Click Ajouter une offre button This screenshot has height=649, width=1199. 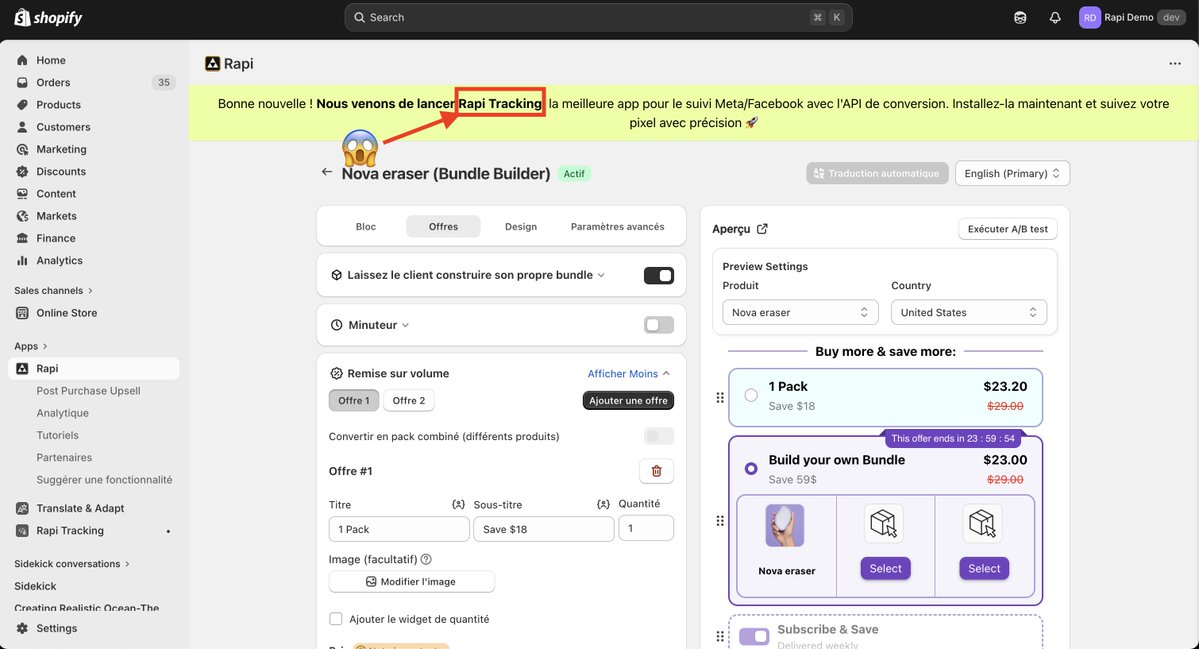coord(629,401)
